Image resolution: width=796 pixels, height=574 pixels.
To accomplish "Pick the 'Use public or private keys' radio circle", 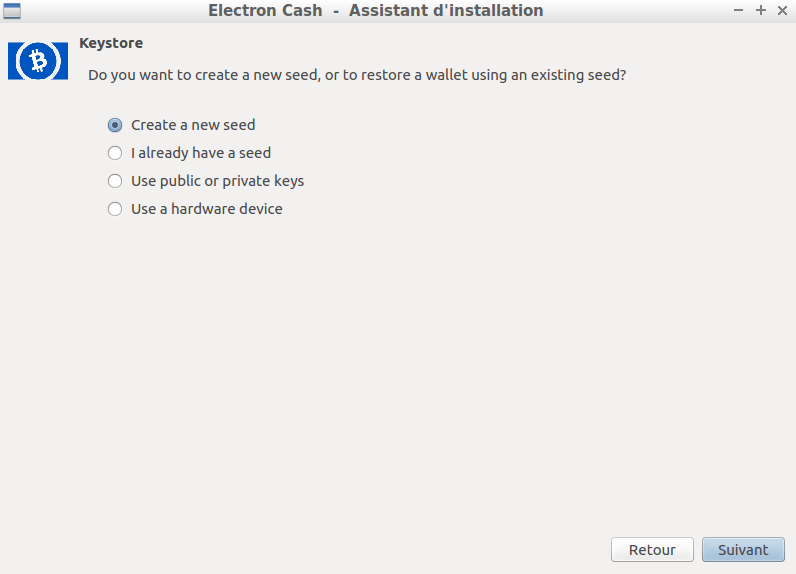I will tap(115, 181).
